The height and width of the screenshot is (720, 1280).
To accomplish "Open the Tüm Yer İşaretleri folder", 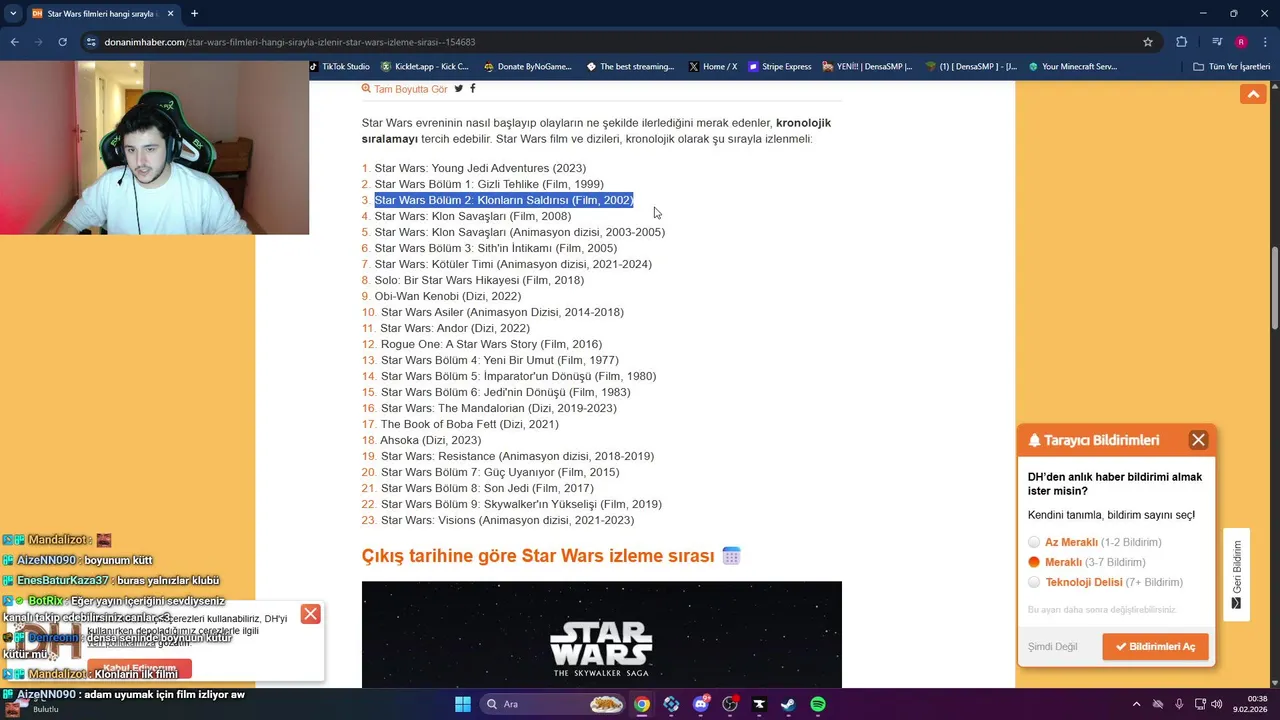I will point(1231,67).
